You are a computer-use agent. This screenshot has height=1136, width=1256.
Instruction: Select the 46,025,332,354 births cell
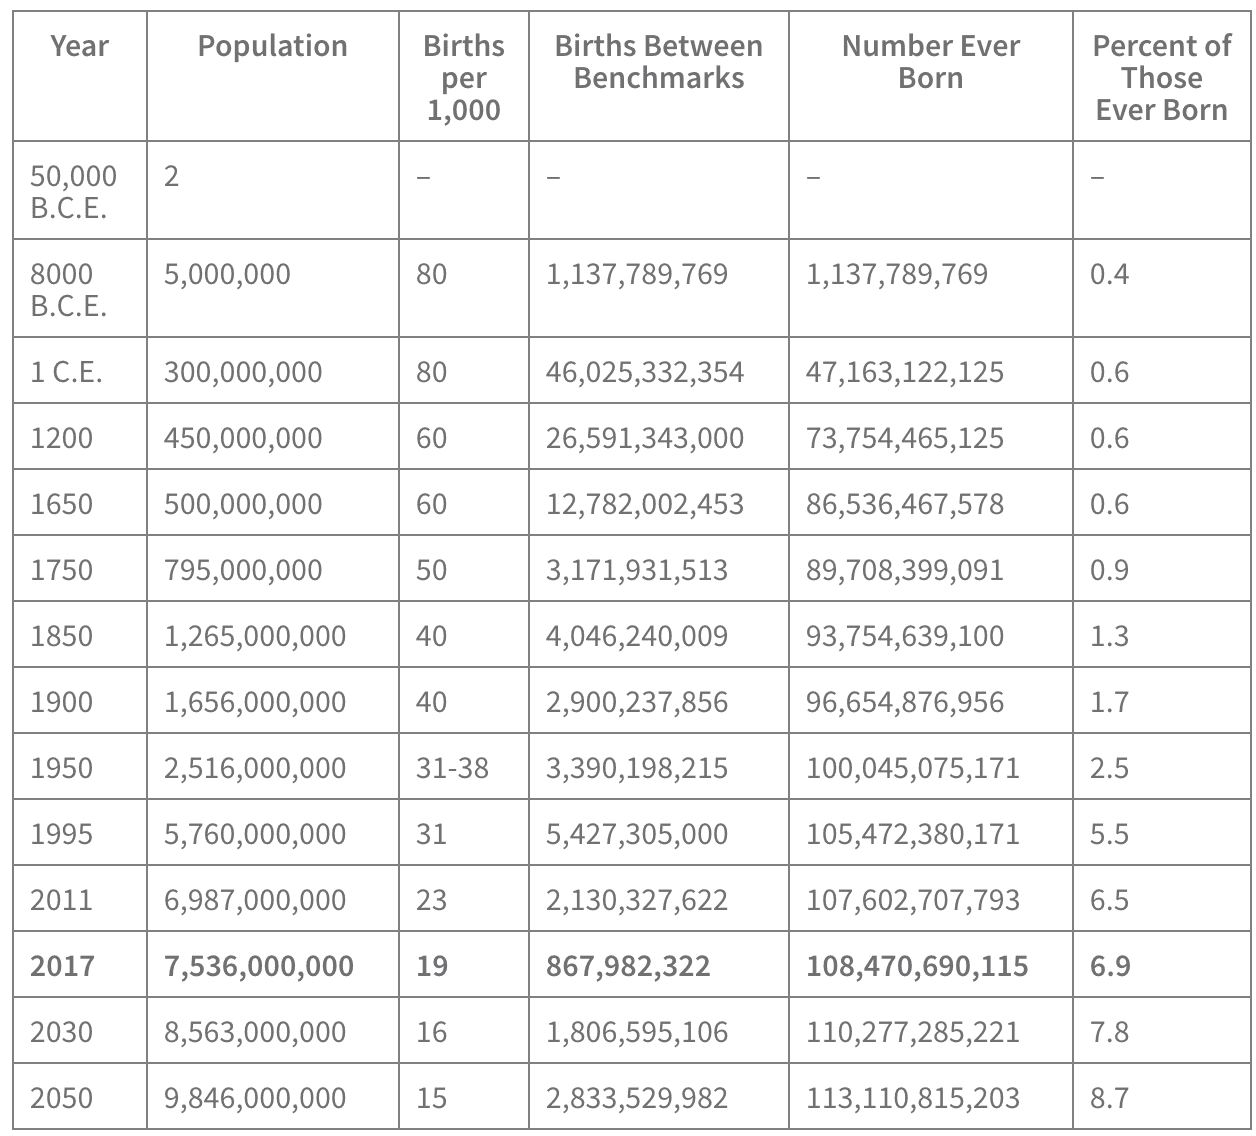coord(645,372)
